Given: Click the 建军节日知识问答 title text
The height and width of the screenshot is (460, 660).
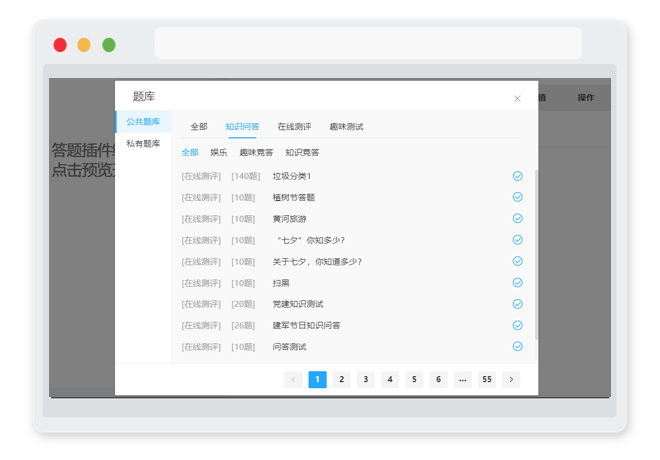Looking at the screenshot, I should (x=306, y=325).
